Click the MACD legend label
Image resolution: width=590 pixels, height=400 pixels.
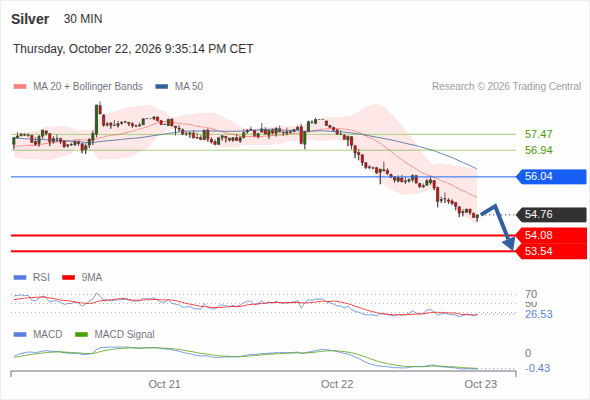(48, 335)
